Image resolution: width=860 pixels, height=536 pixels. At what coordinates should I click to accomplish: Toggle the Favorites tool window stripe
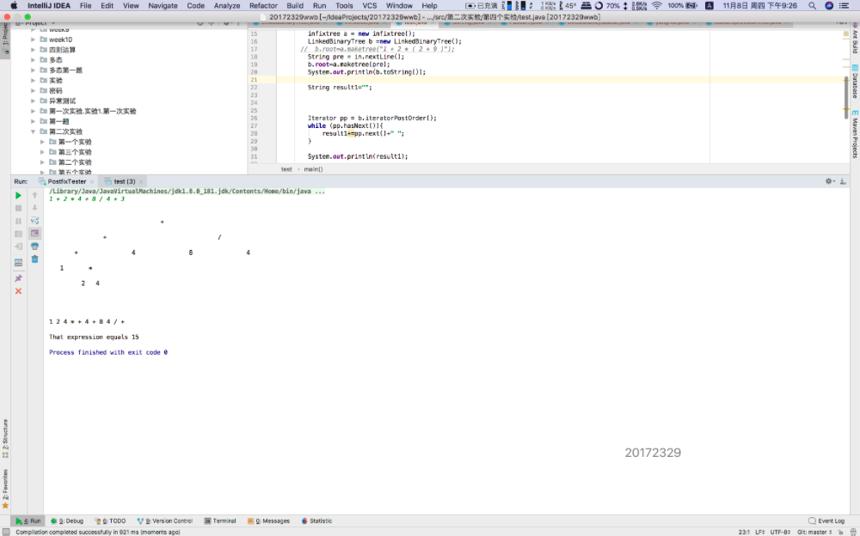point(5,488)
